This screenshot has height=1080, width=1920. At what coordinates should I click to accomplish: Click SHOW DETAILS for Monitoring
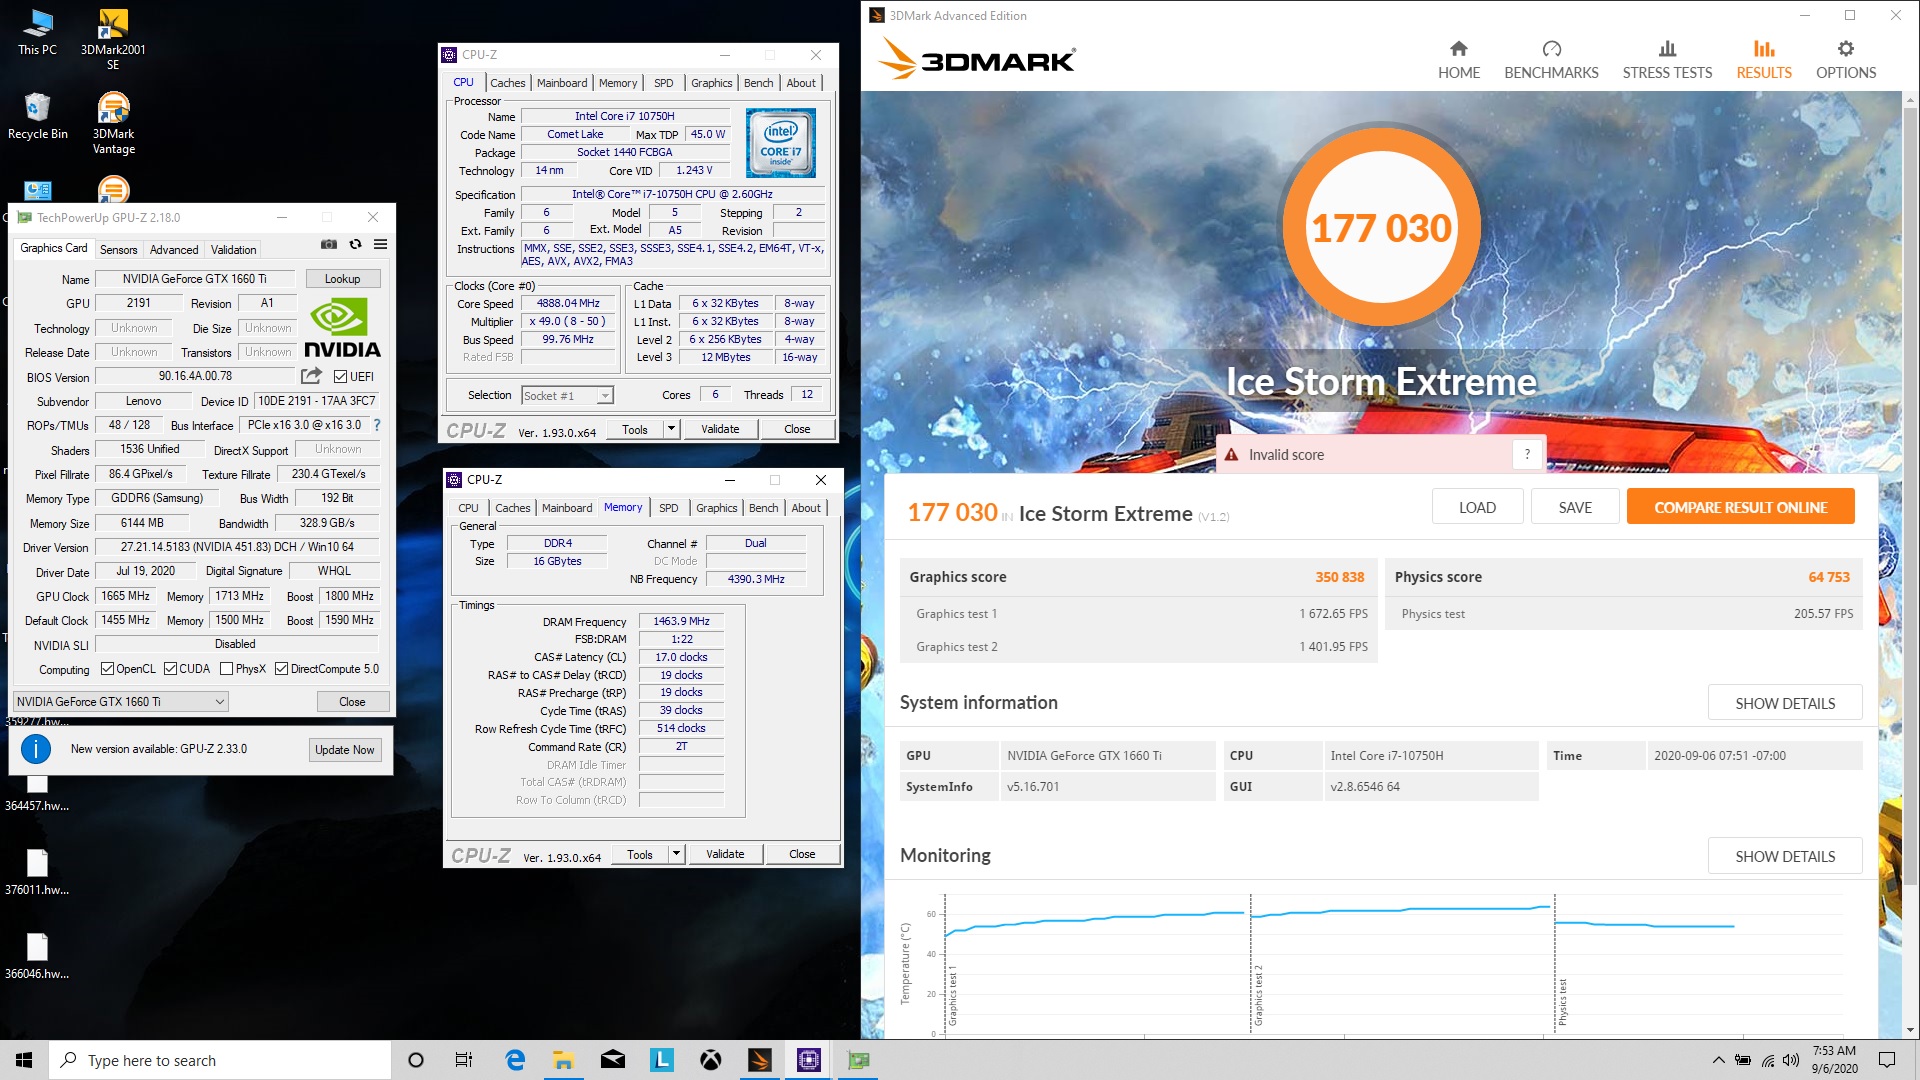click(x=1785, y=856)
